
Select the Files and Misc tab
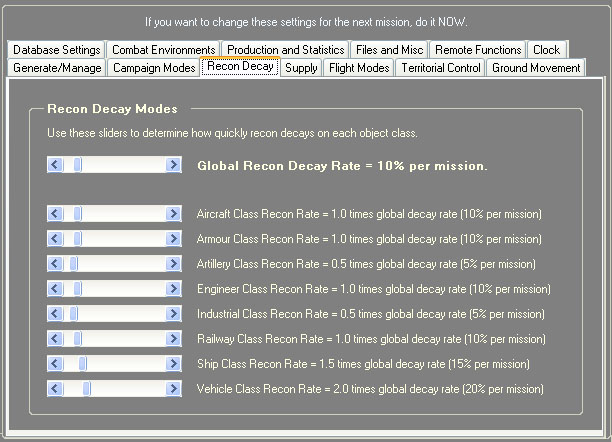click(x=389, y=49)
